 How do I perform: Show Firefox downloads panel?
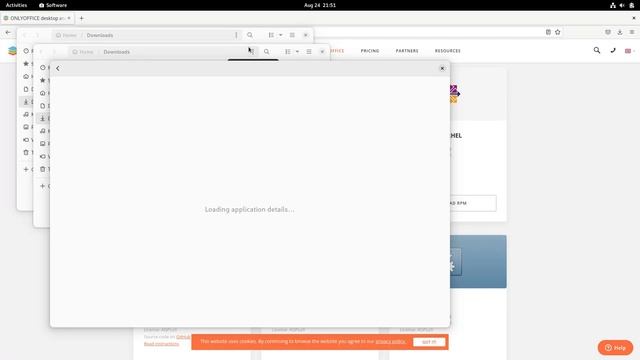(620, 32)
